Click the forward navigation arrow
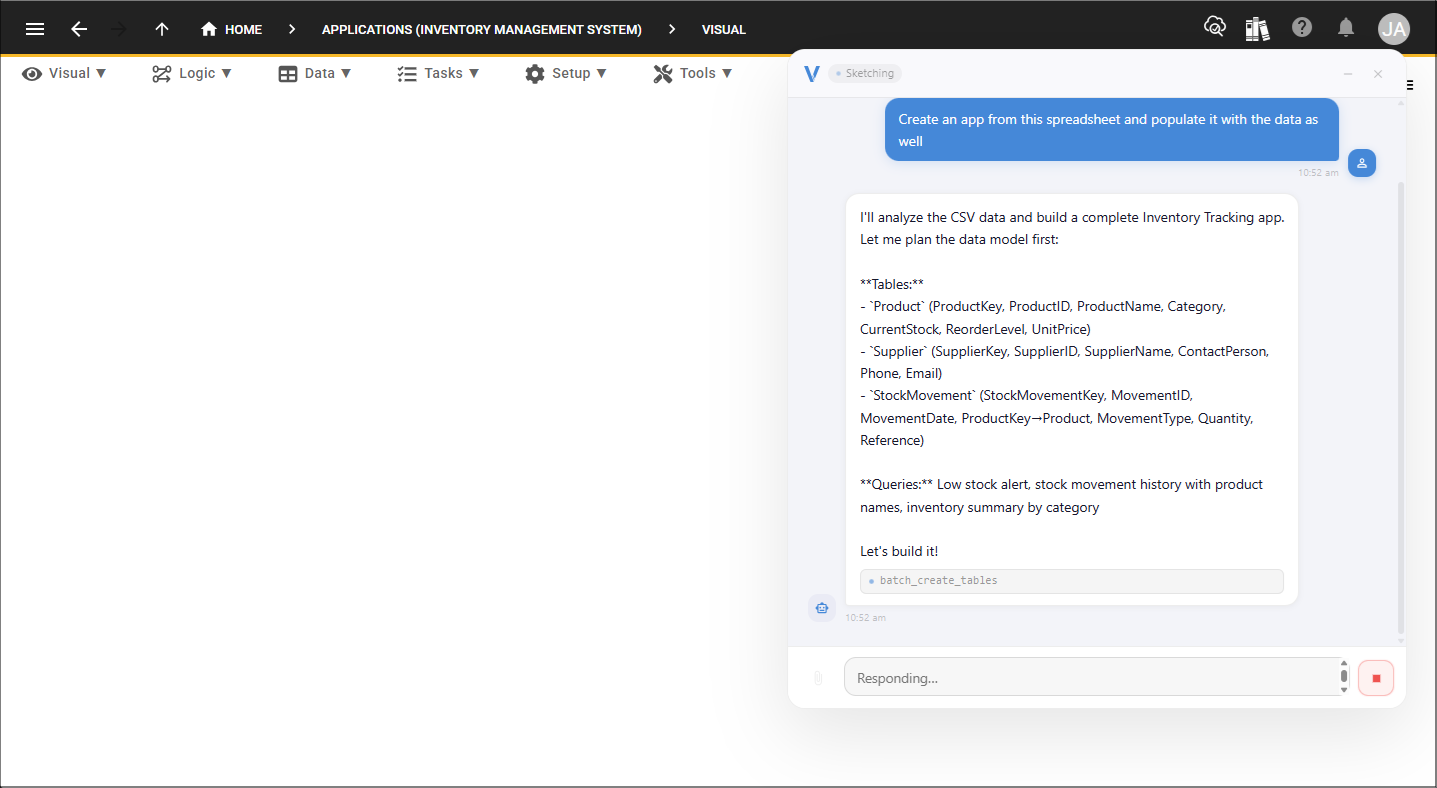Viewport: 1437px width, 788px height. tap(119, 29)
